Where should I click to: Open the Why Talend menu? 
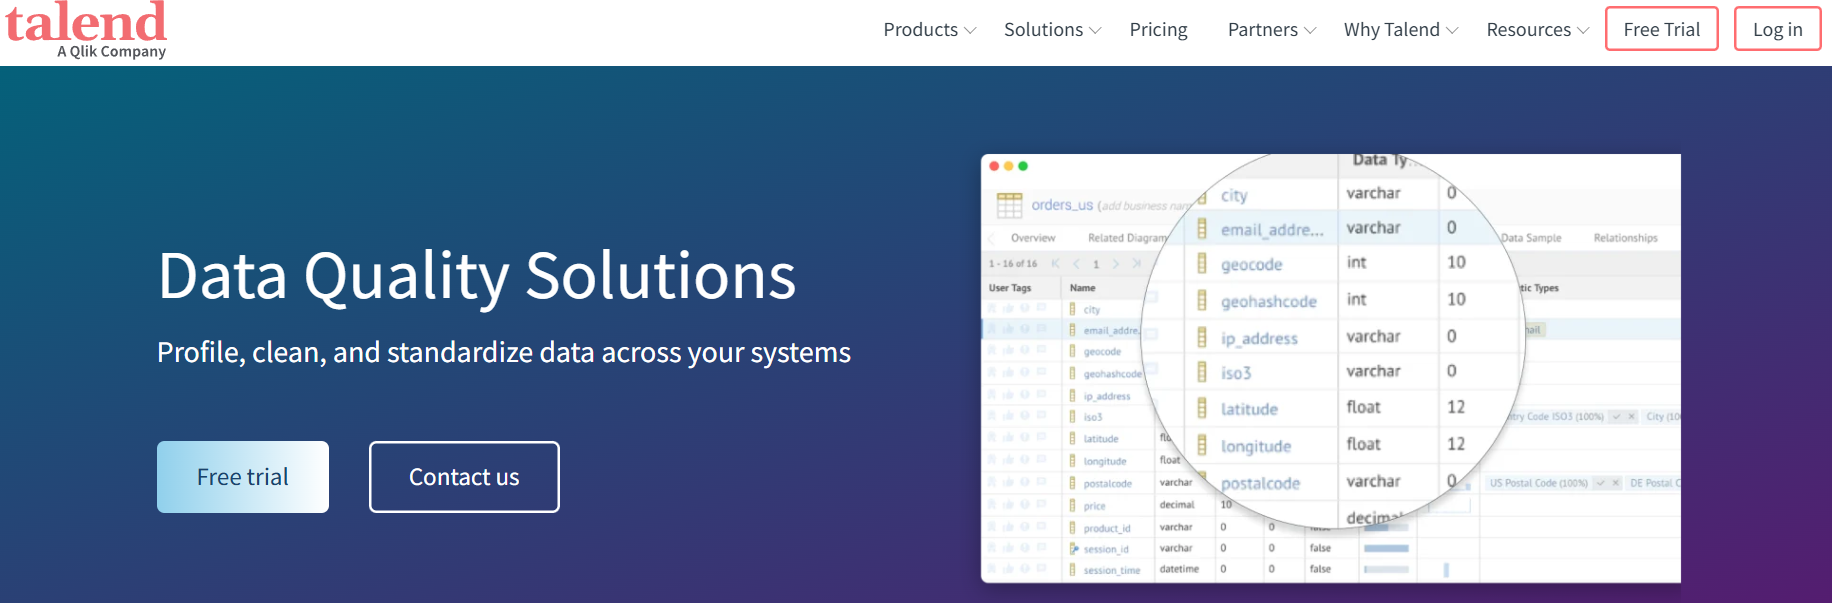point(1391,30)
